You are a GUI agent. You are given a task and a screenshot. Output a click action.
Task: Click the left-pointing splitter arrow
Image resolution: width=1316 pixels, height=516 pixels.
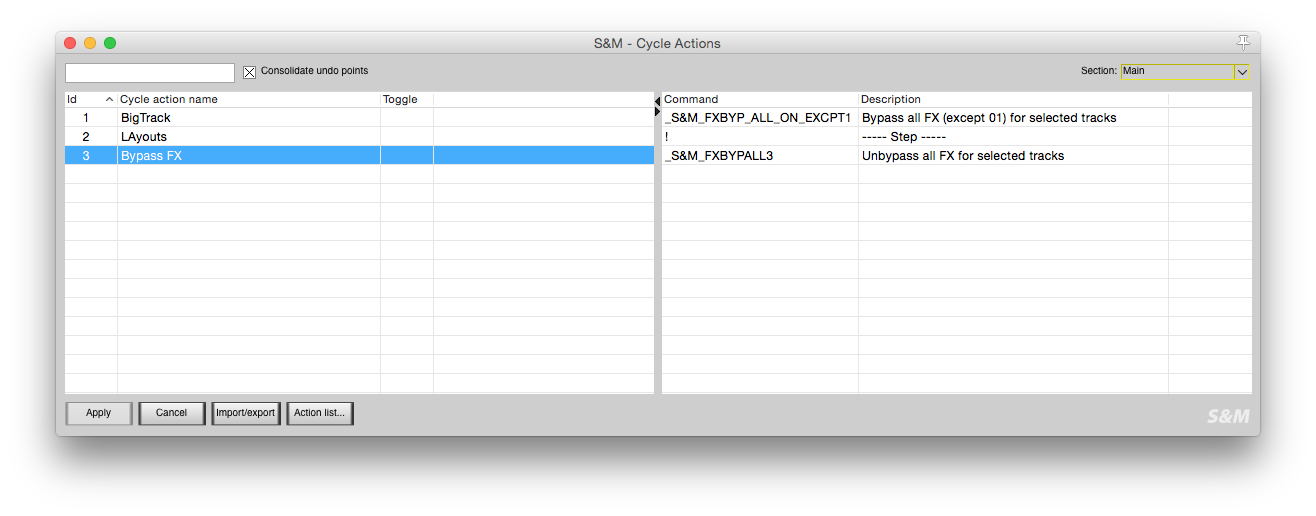(x=658, y=101)
